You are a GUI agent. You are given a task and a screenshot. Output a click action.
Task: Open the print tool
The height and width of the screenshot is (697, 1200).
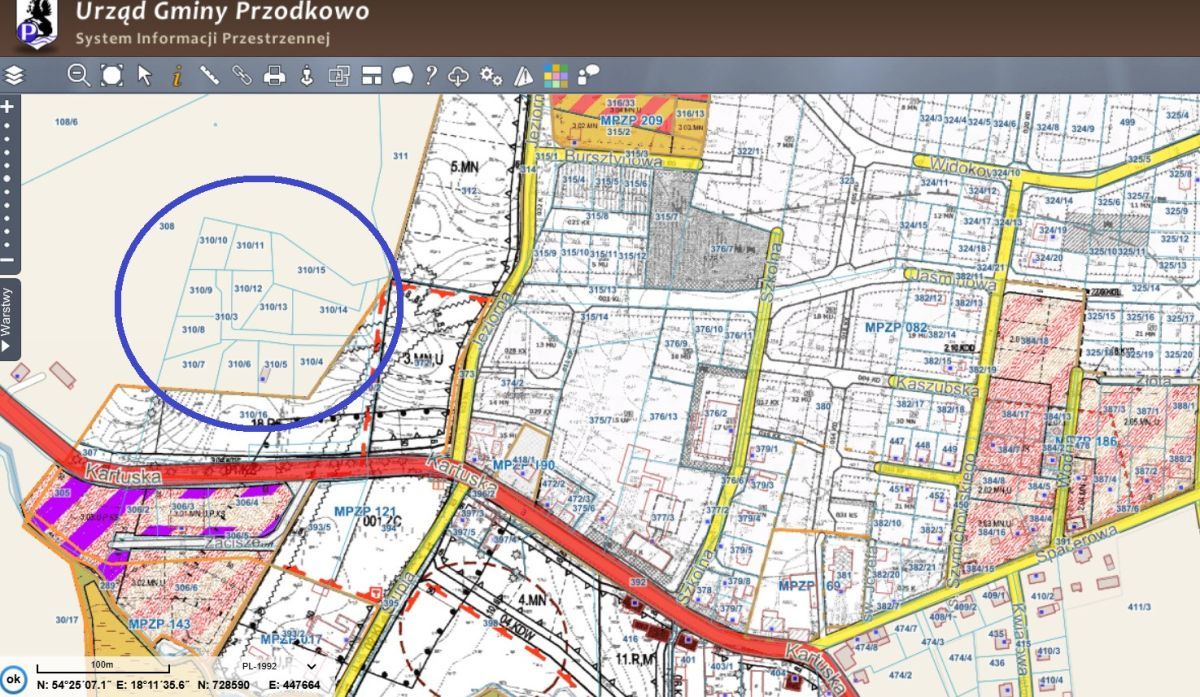275,74
